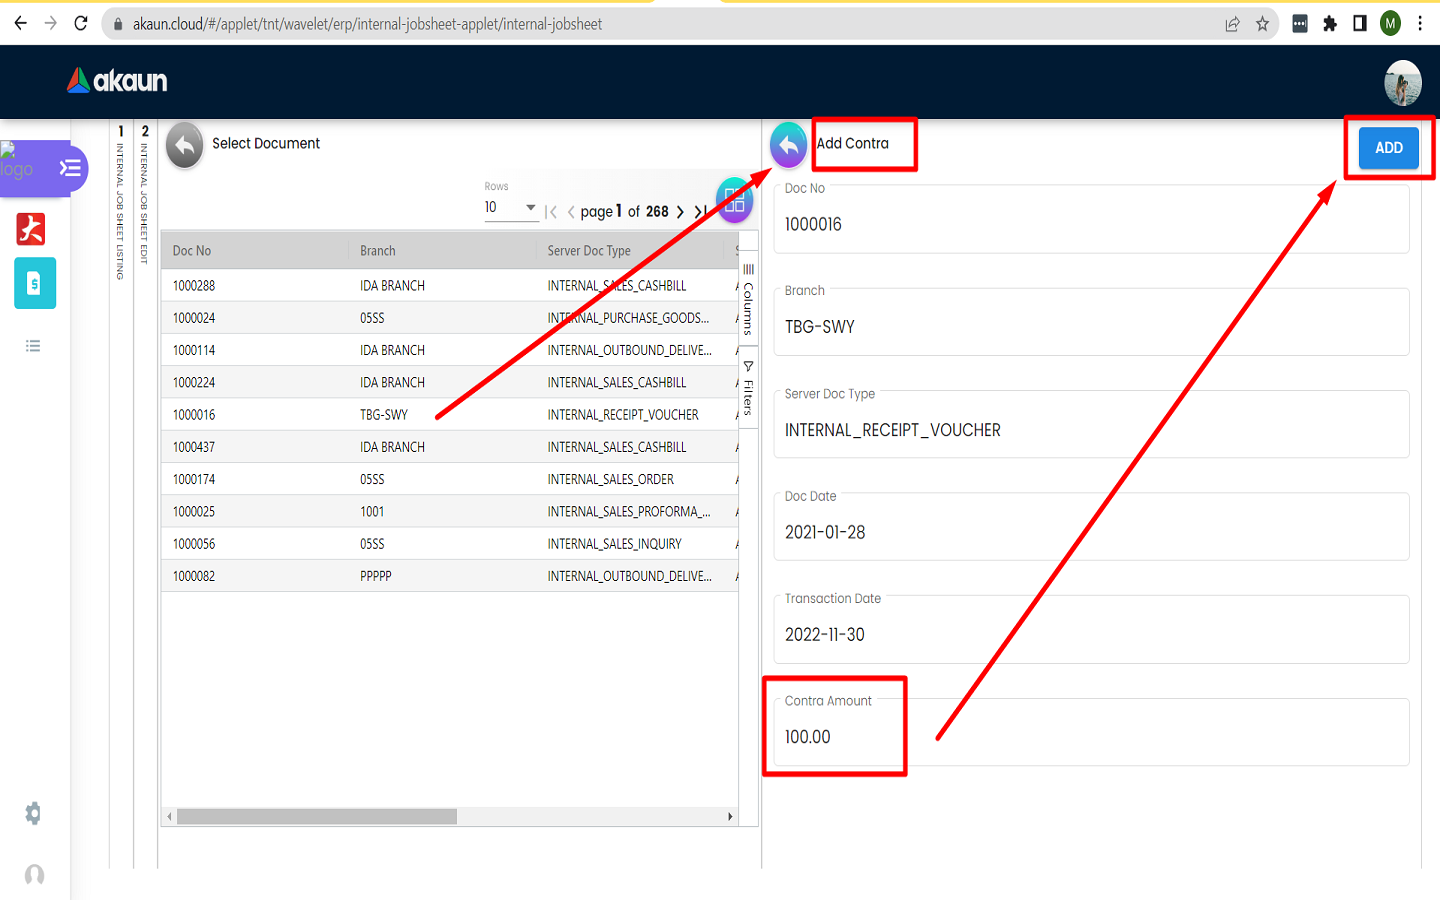This screenshot has width=1440, height=900.
Task: Bookmark this page with the star icon
Action: click(x=1262, y=24)
